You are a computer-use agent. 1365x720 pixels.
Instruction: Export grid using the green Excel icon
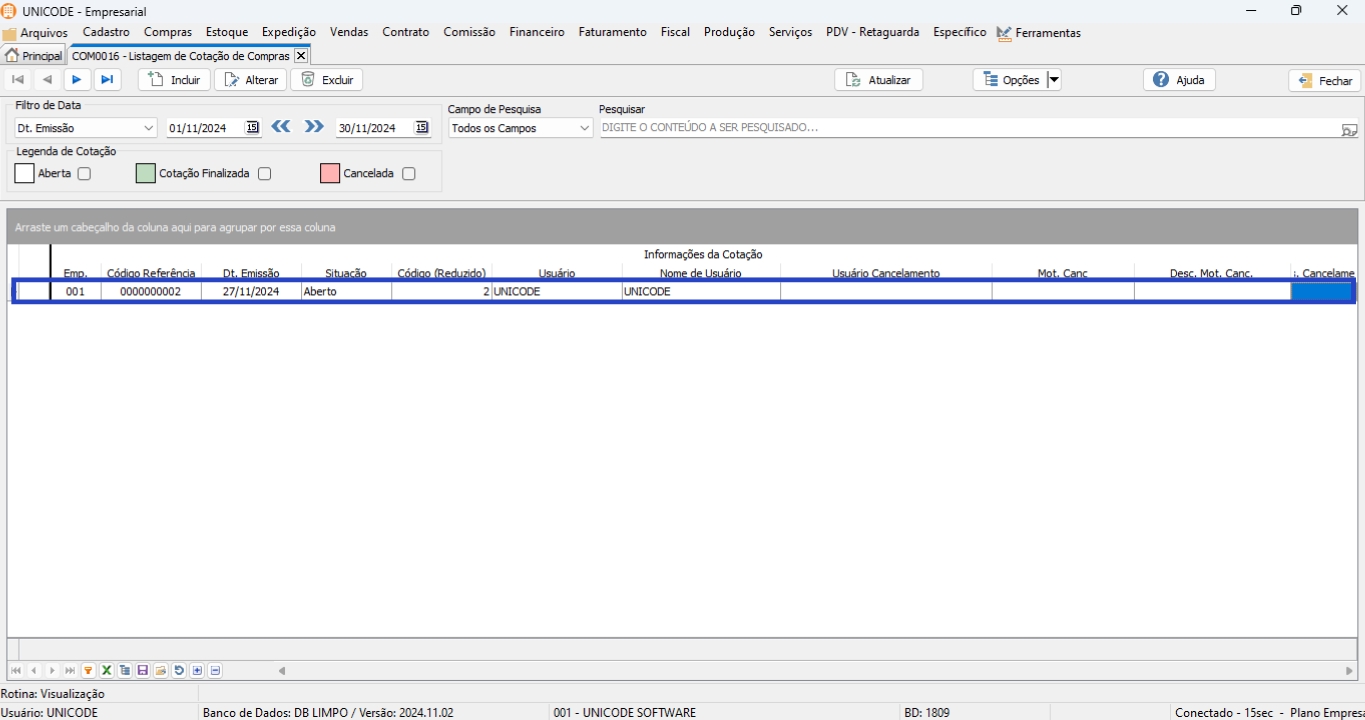click(x=107, y=671)
